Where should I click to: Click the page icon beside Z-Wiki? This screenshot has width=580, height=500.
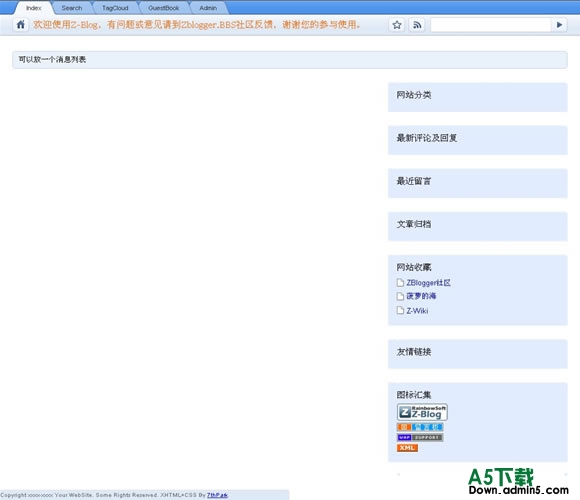[400, 310]
